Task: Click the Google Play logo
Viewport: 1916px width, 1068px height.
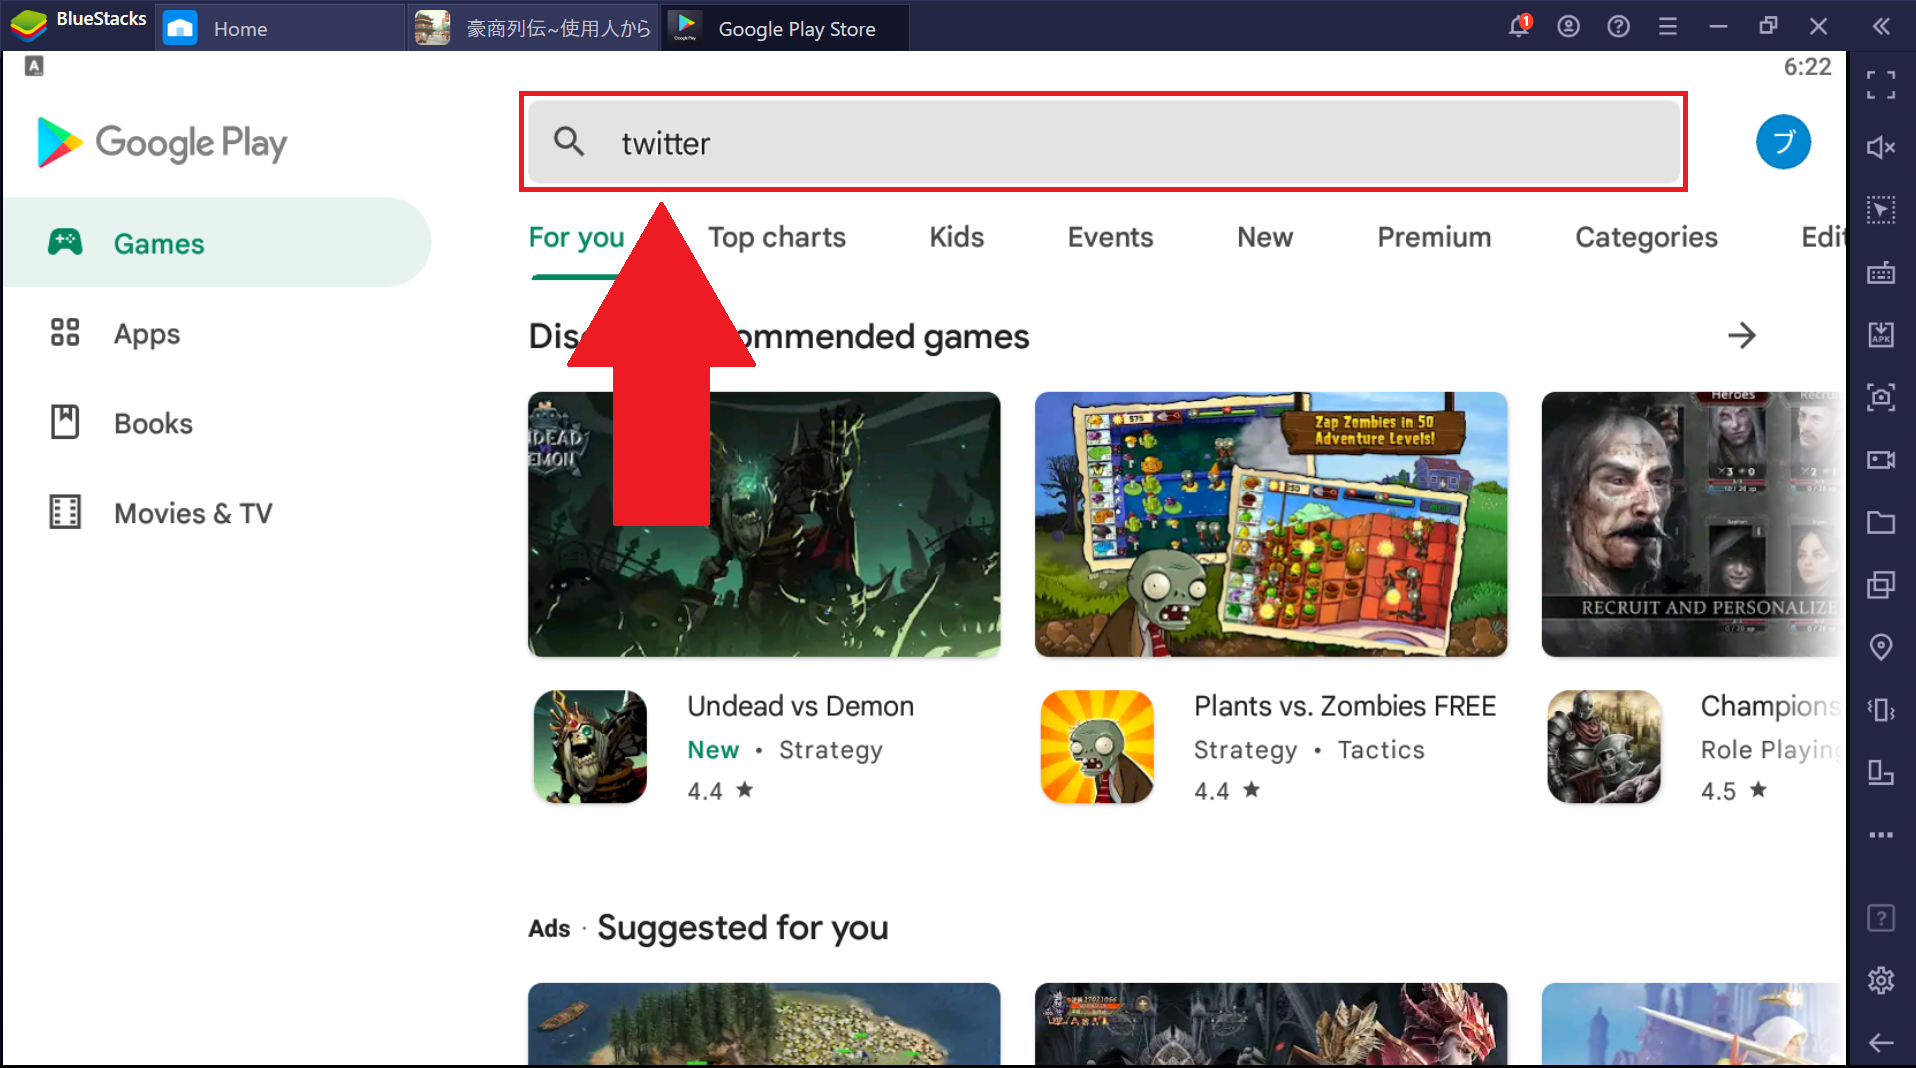Action: (161, 142)
